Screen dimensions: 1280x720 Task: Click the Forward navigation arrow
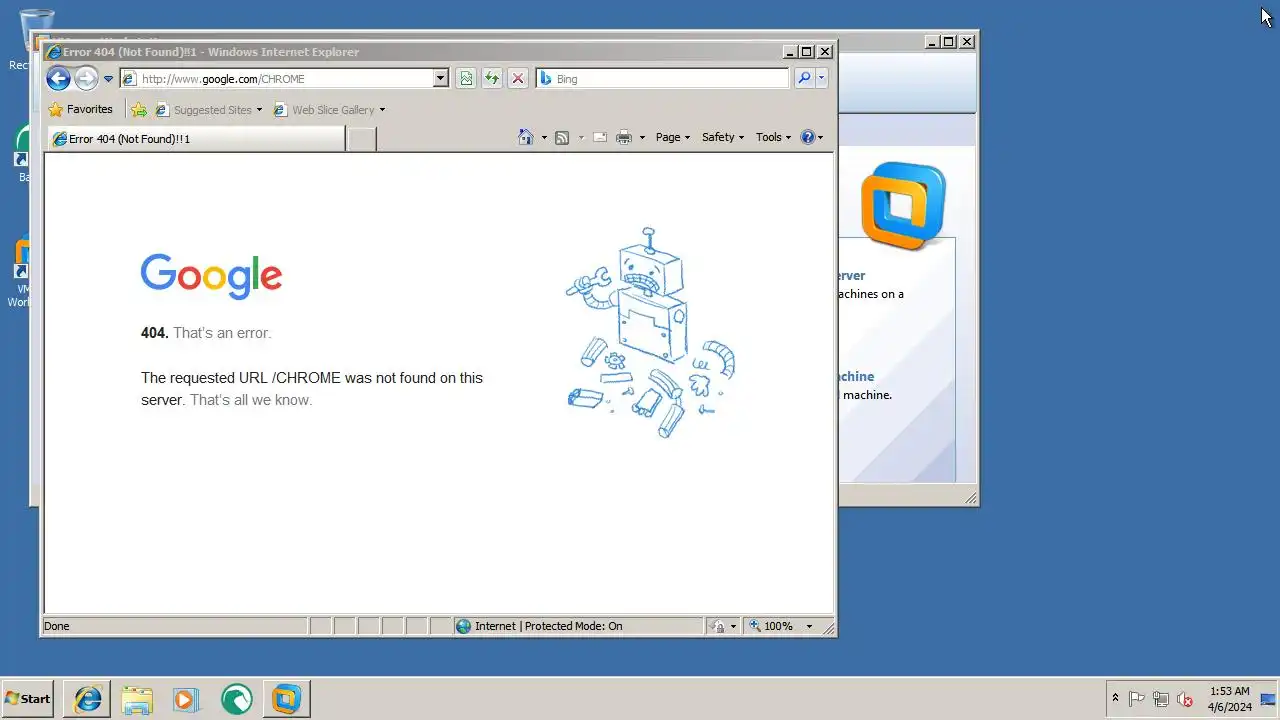click(86, 78)
